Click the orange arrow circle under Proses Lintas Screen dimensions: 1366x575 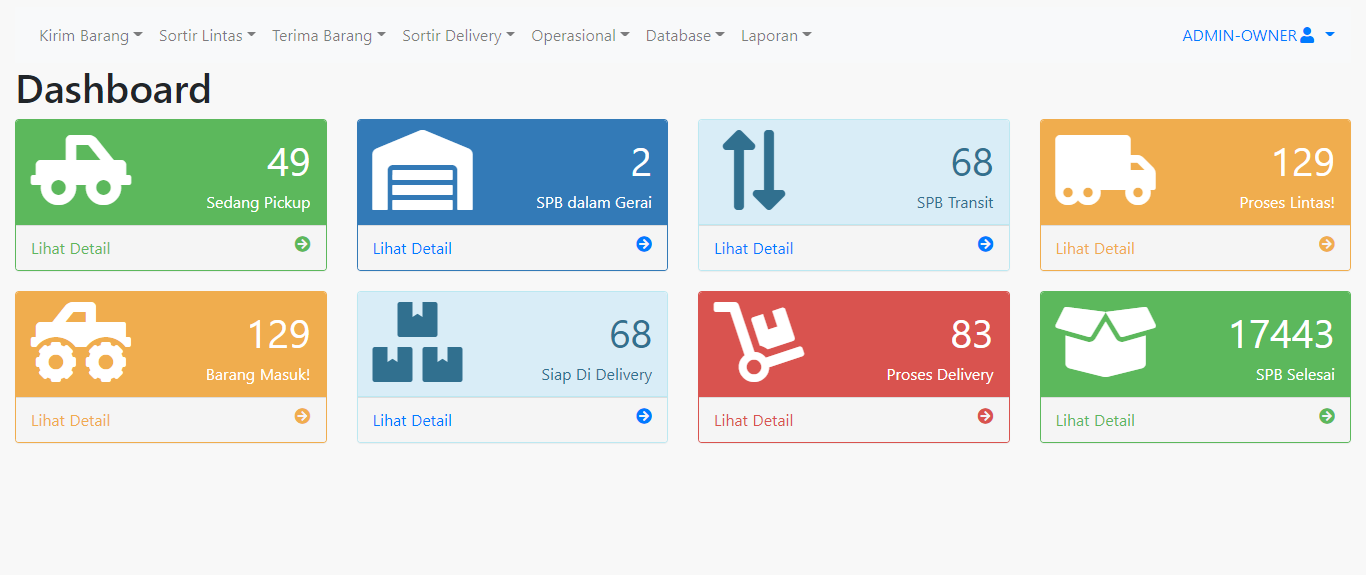1327,244
